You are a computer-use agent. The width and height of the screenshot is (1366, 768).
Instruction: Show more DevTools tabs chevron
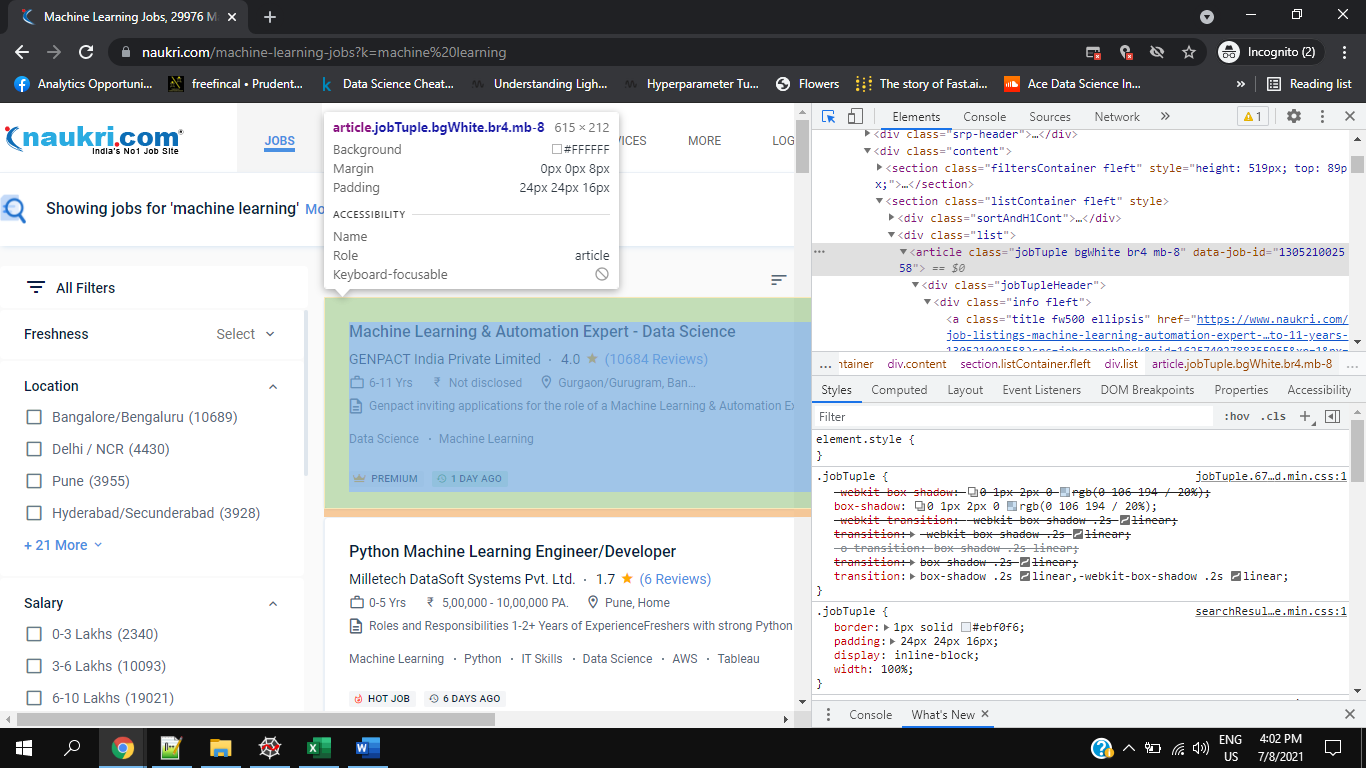point(1165,116)
